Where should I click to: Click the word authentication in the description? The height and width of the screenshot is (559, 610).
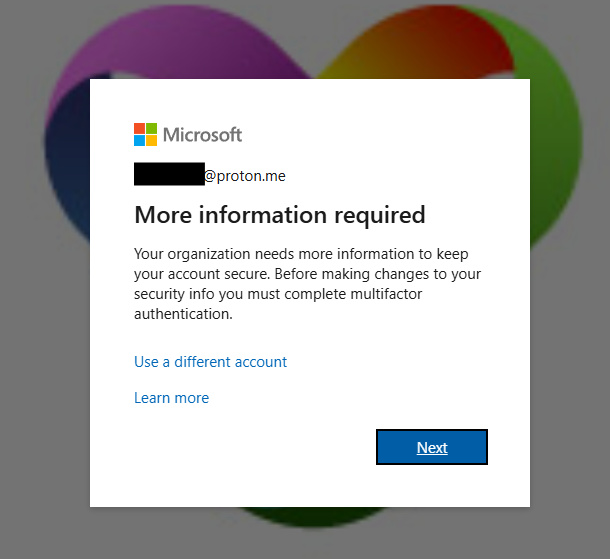183,314
